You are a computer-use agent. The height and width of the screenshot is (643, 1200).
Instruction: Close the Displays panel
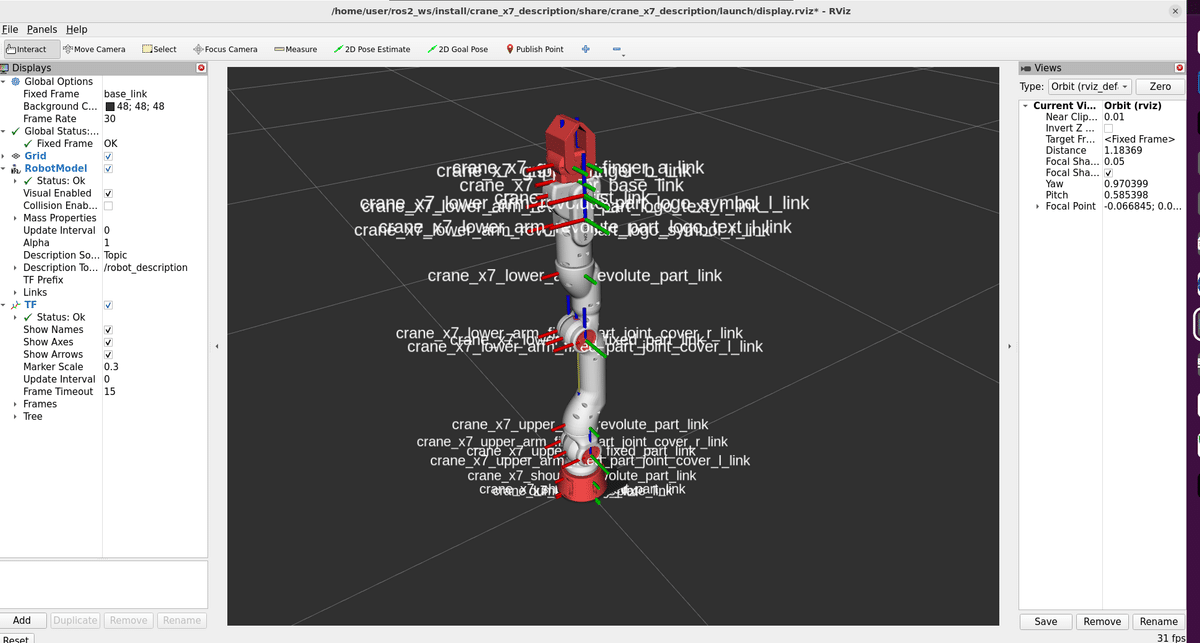click(201, 68)
